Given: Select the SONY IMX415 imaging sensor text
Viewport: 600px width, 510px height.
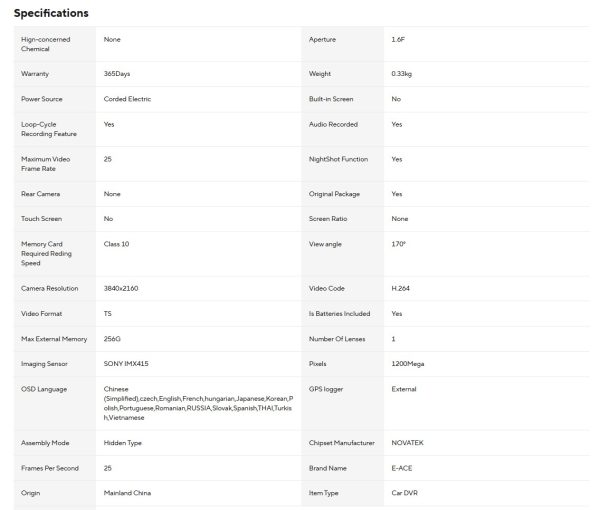Looking at the screenshot, I should (x=126, y=364).
